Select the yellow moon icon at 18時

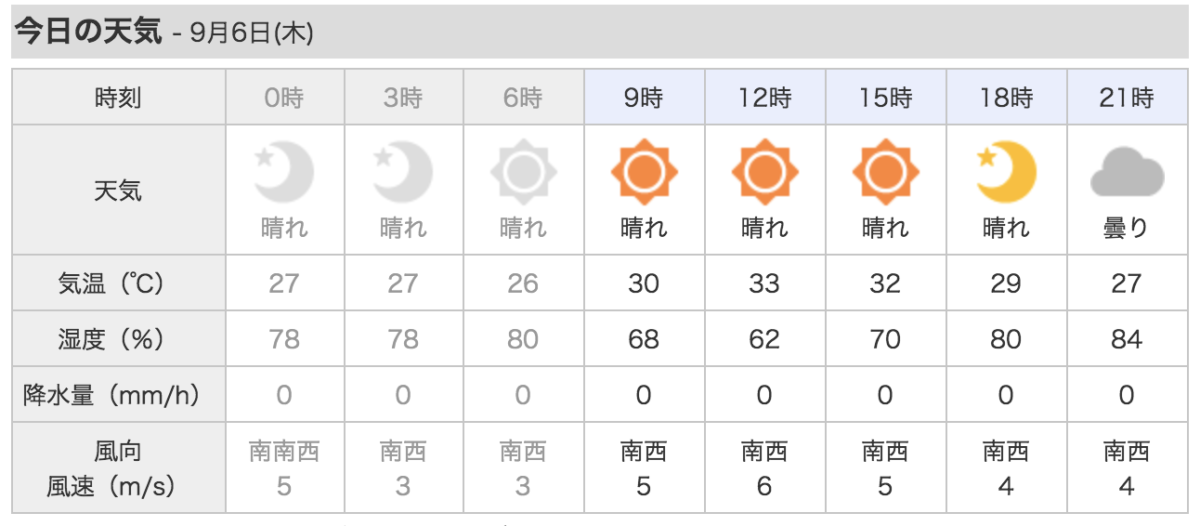(1006, 172)
